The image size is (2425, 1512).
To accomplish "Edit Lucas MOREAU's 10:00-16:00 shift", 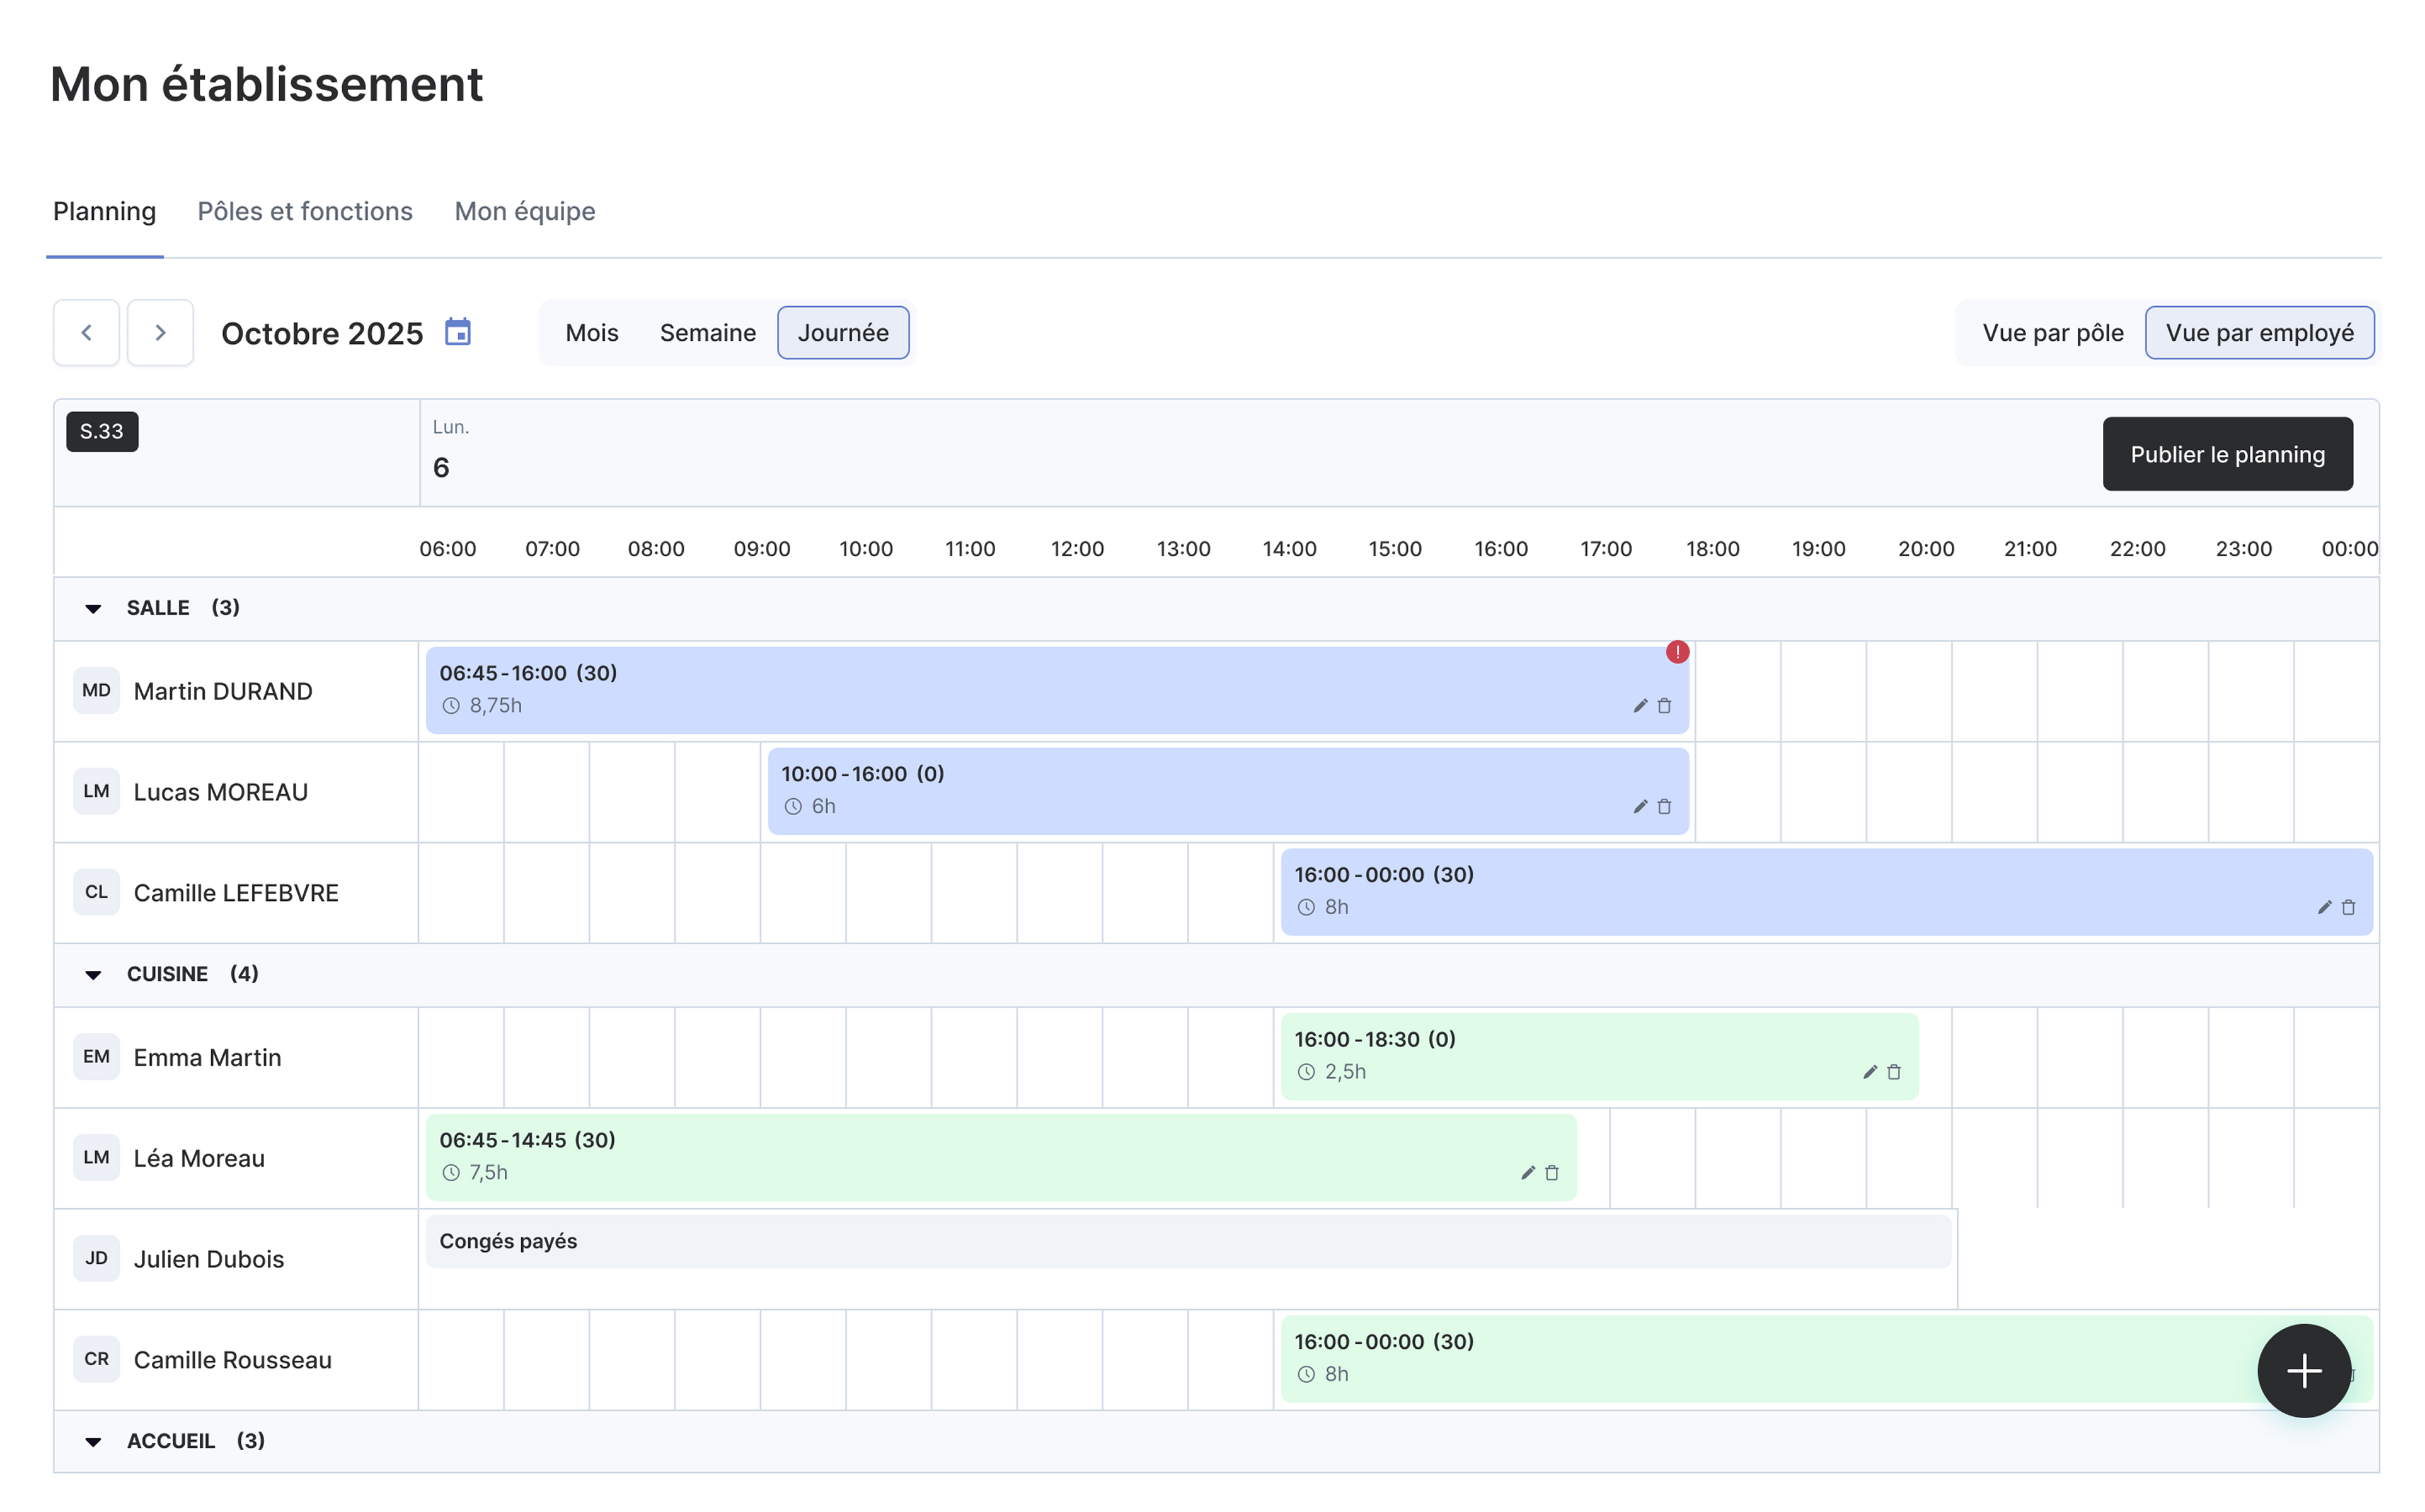I will [x=1640, y=807].
